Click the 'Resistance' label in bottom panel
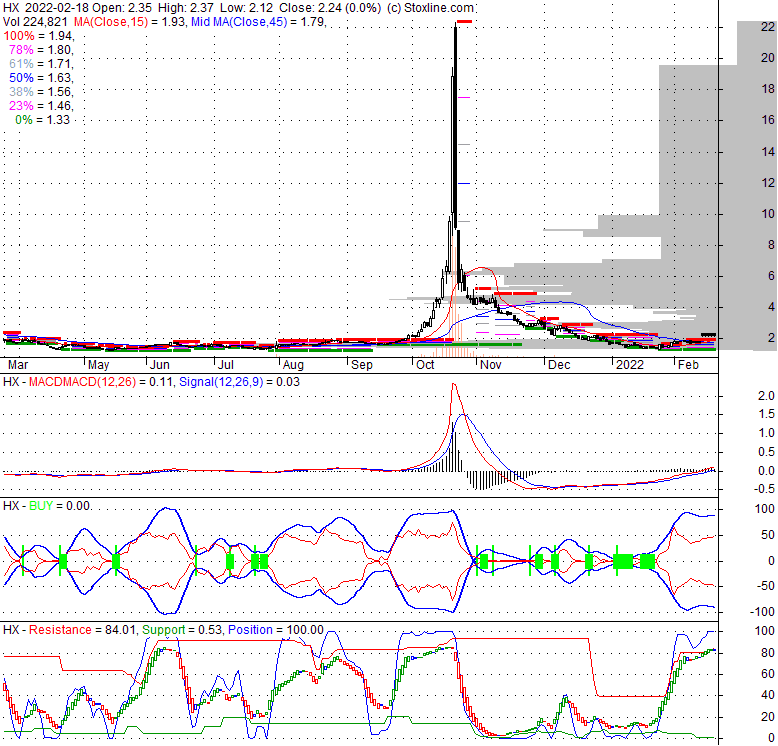Viewport: 778px width, 746px height. click(60, 630)
